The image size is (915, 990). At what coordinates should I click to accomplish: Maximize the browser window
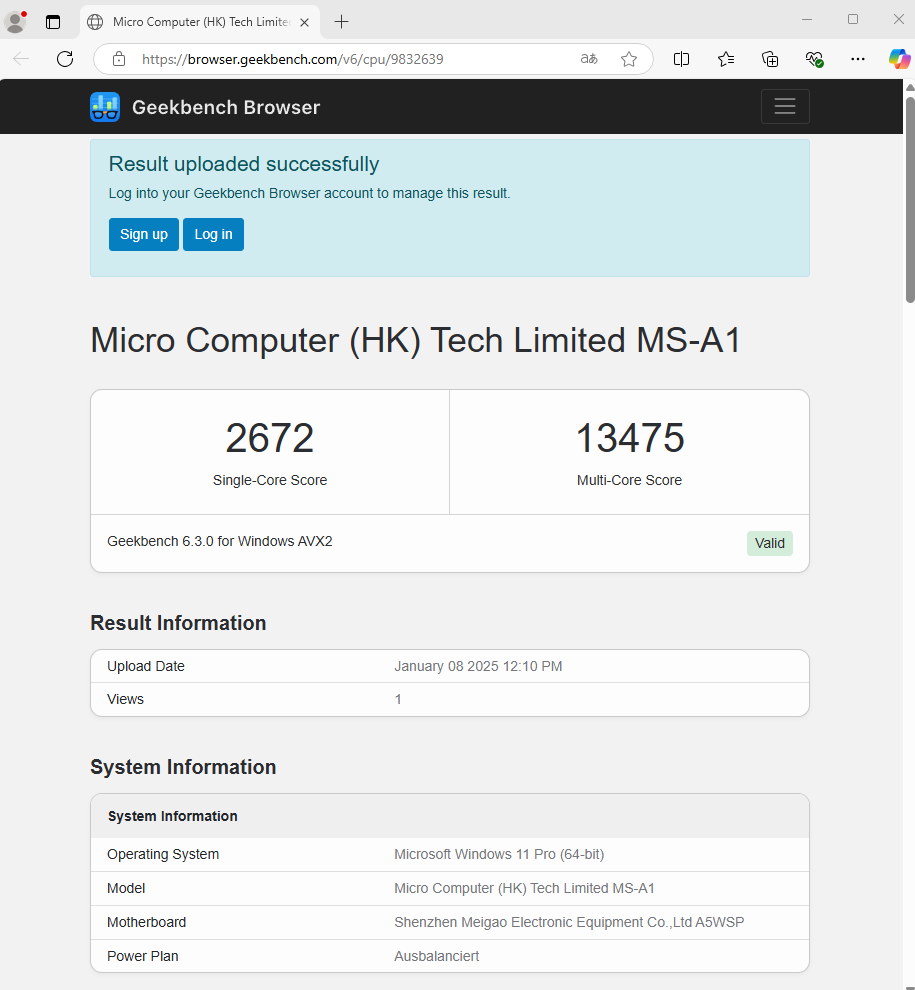(x=853, y=20)
